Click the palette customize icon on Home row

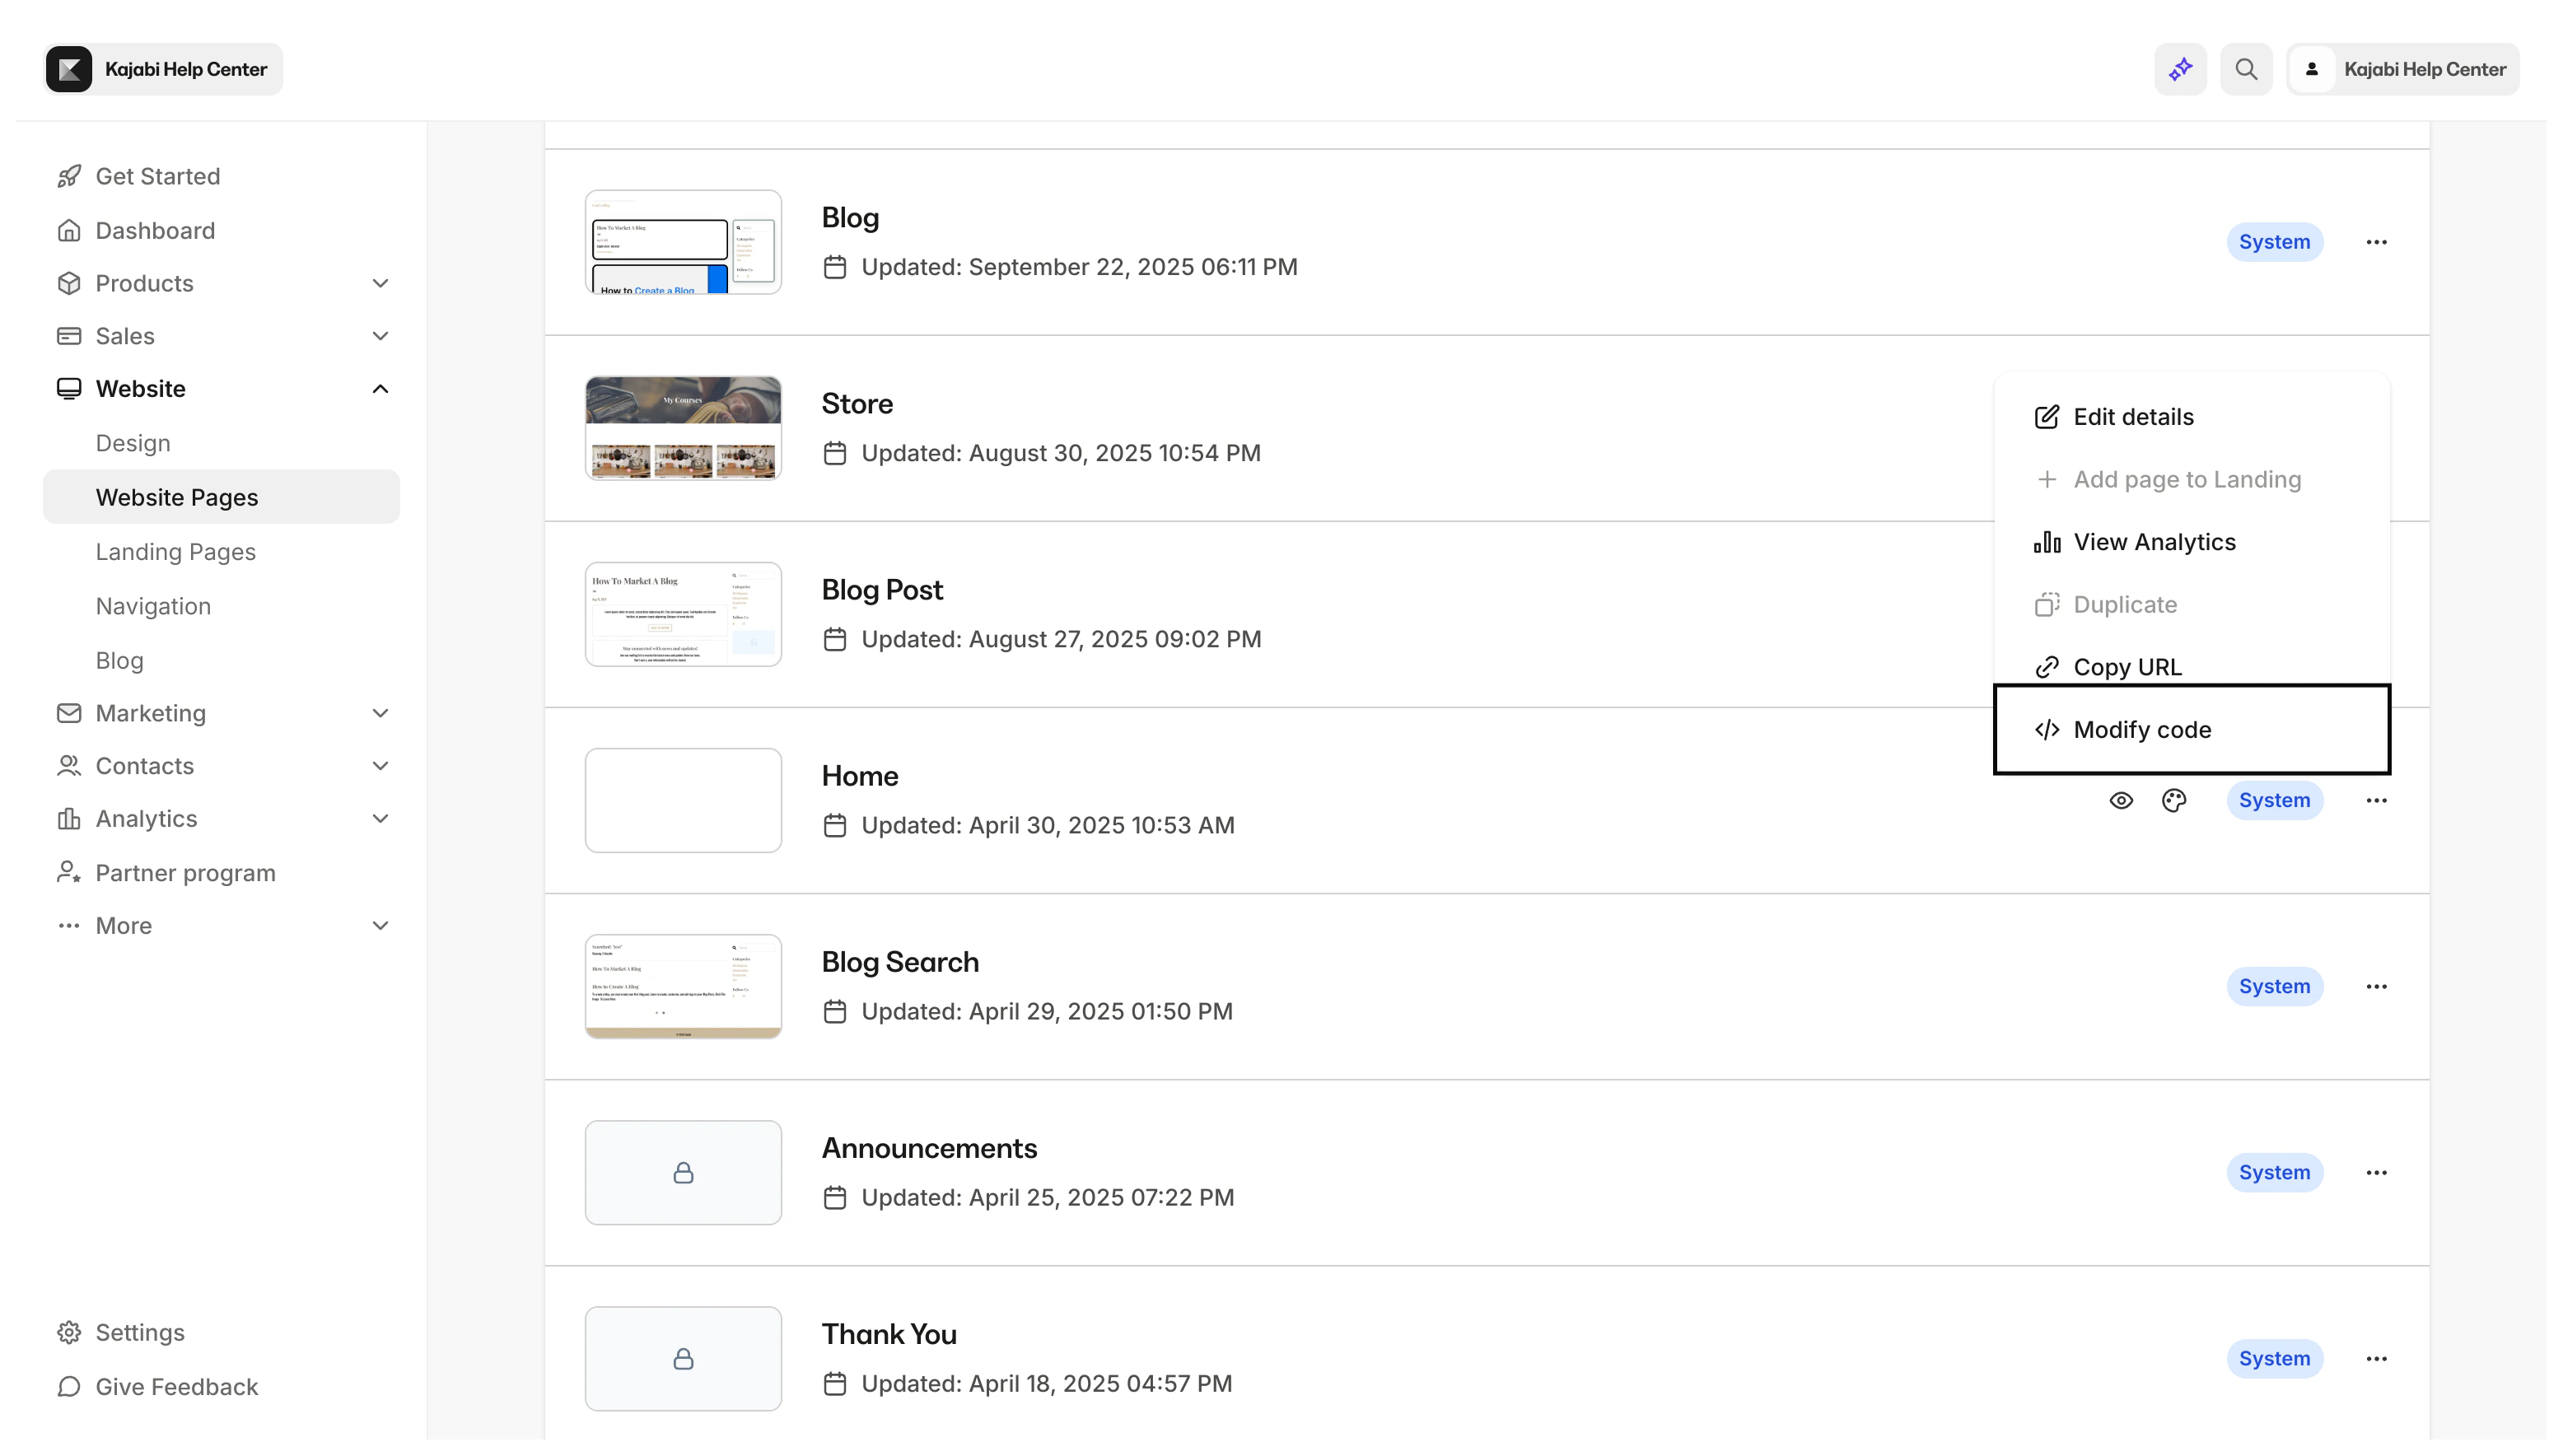tap(2173, 800)
